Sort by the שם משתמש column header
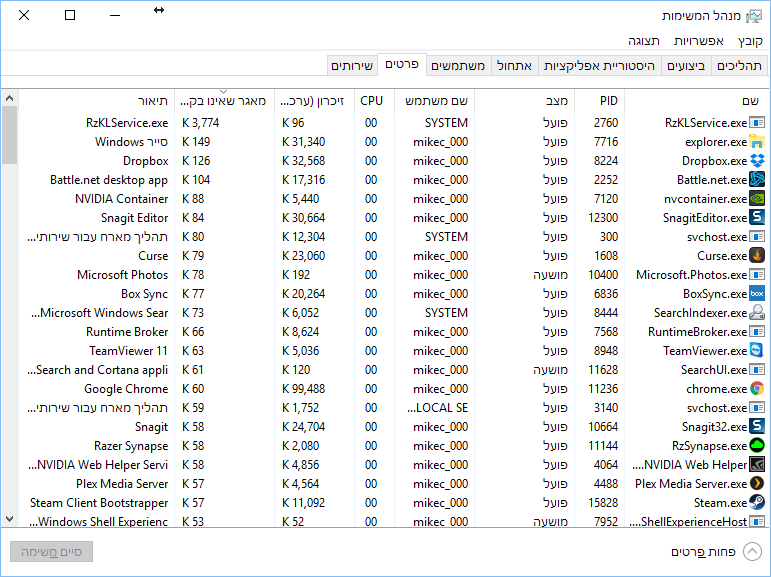 (x=434, y=101)
